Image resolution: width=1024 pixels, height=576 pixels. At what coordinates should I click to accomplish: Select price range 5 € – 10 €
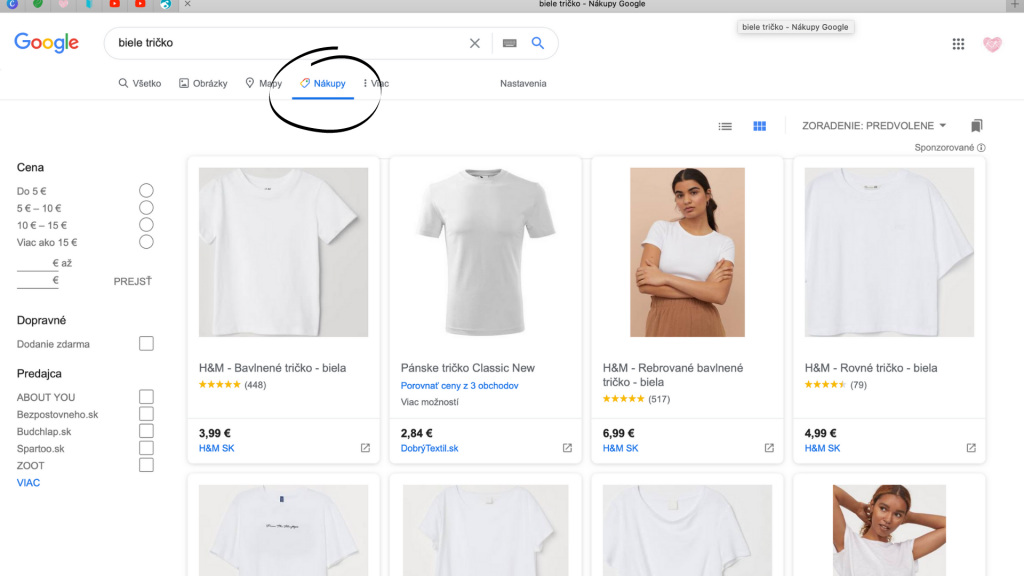pos(146,208)
